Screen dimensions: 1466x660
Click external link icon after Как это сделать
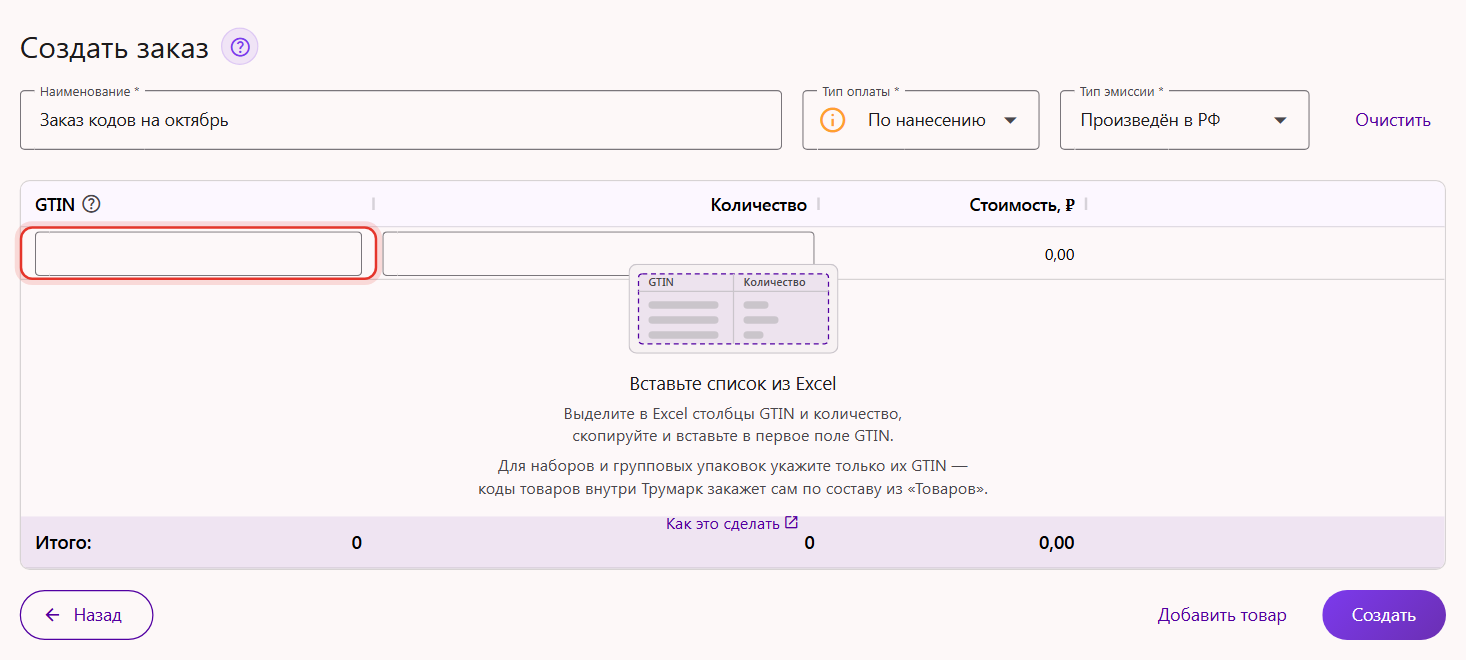point(791,522)
